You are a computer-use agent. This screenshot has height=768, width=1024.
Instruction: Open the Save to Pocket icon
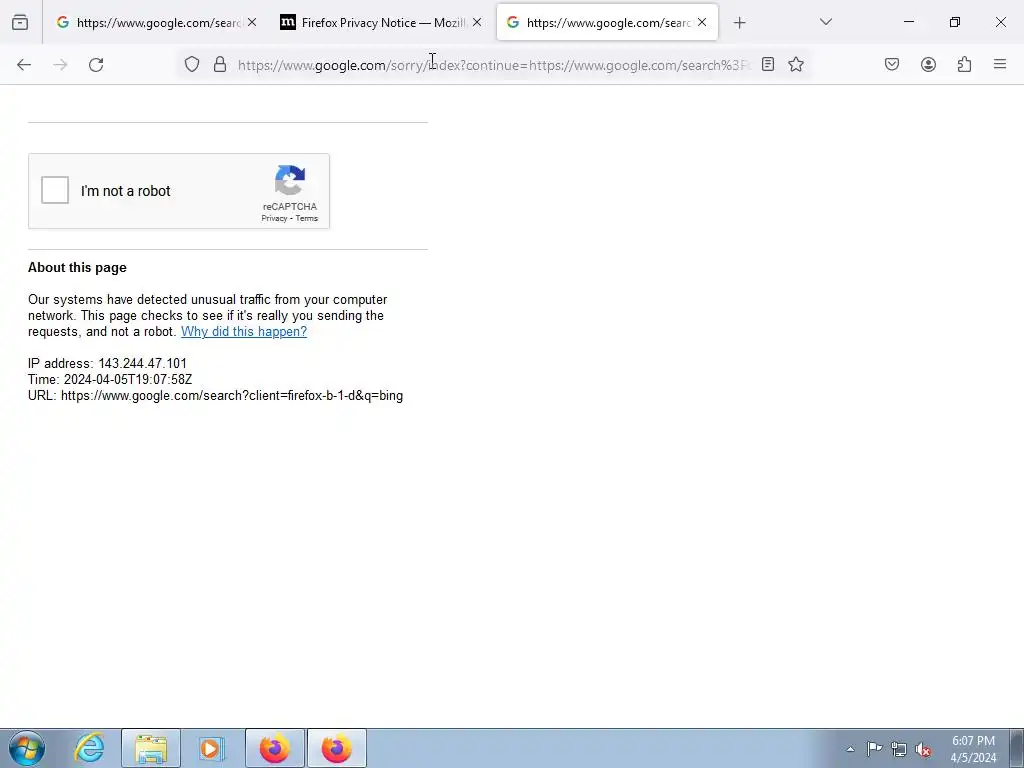[892, 64]
